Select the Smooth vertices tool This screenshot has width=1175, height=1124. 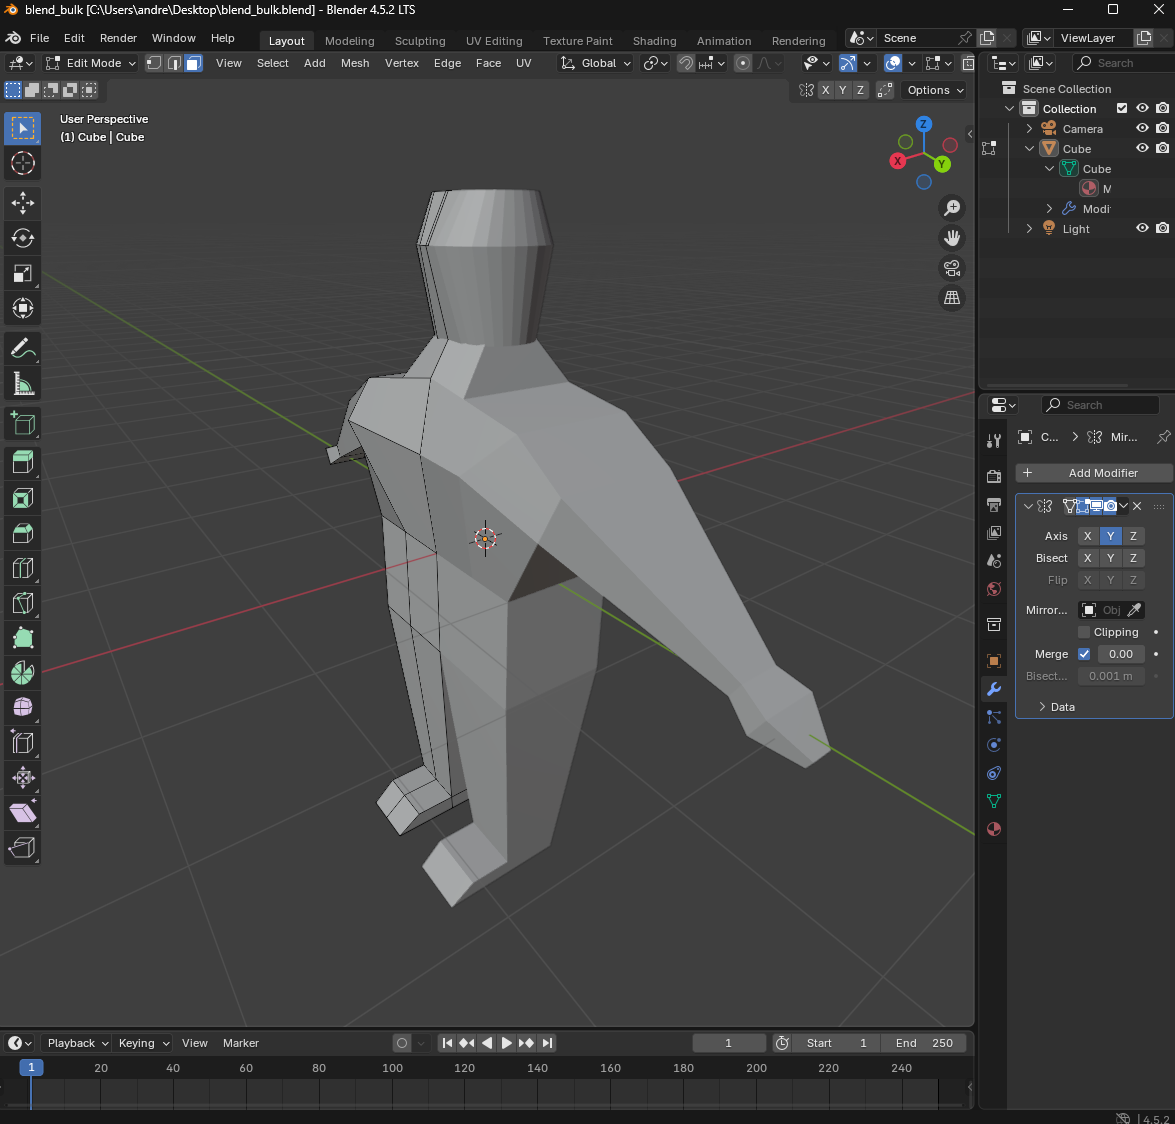click(22, 707)
